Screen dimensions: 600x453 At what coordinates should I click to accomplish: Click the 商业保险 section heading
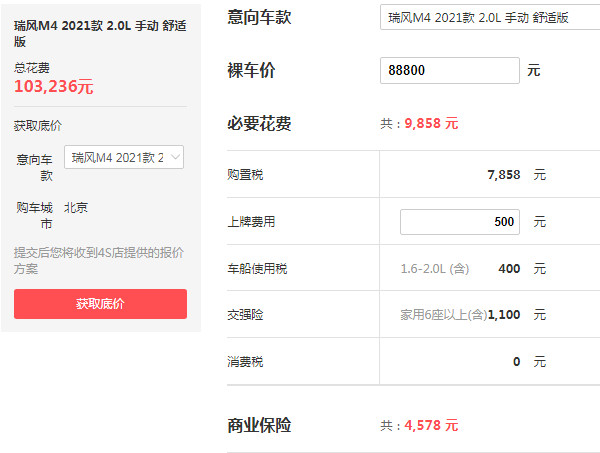(259, 426)
